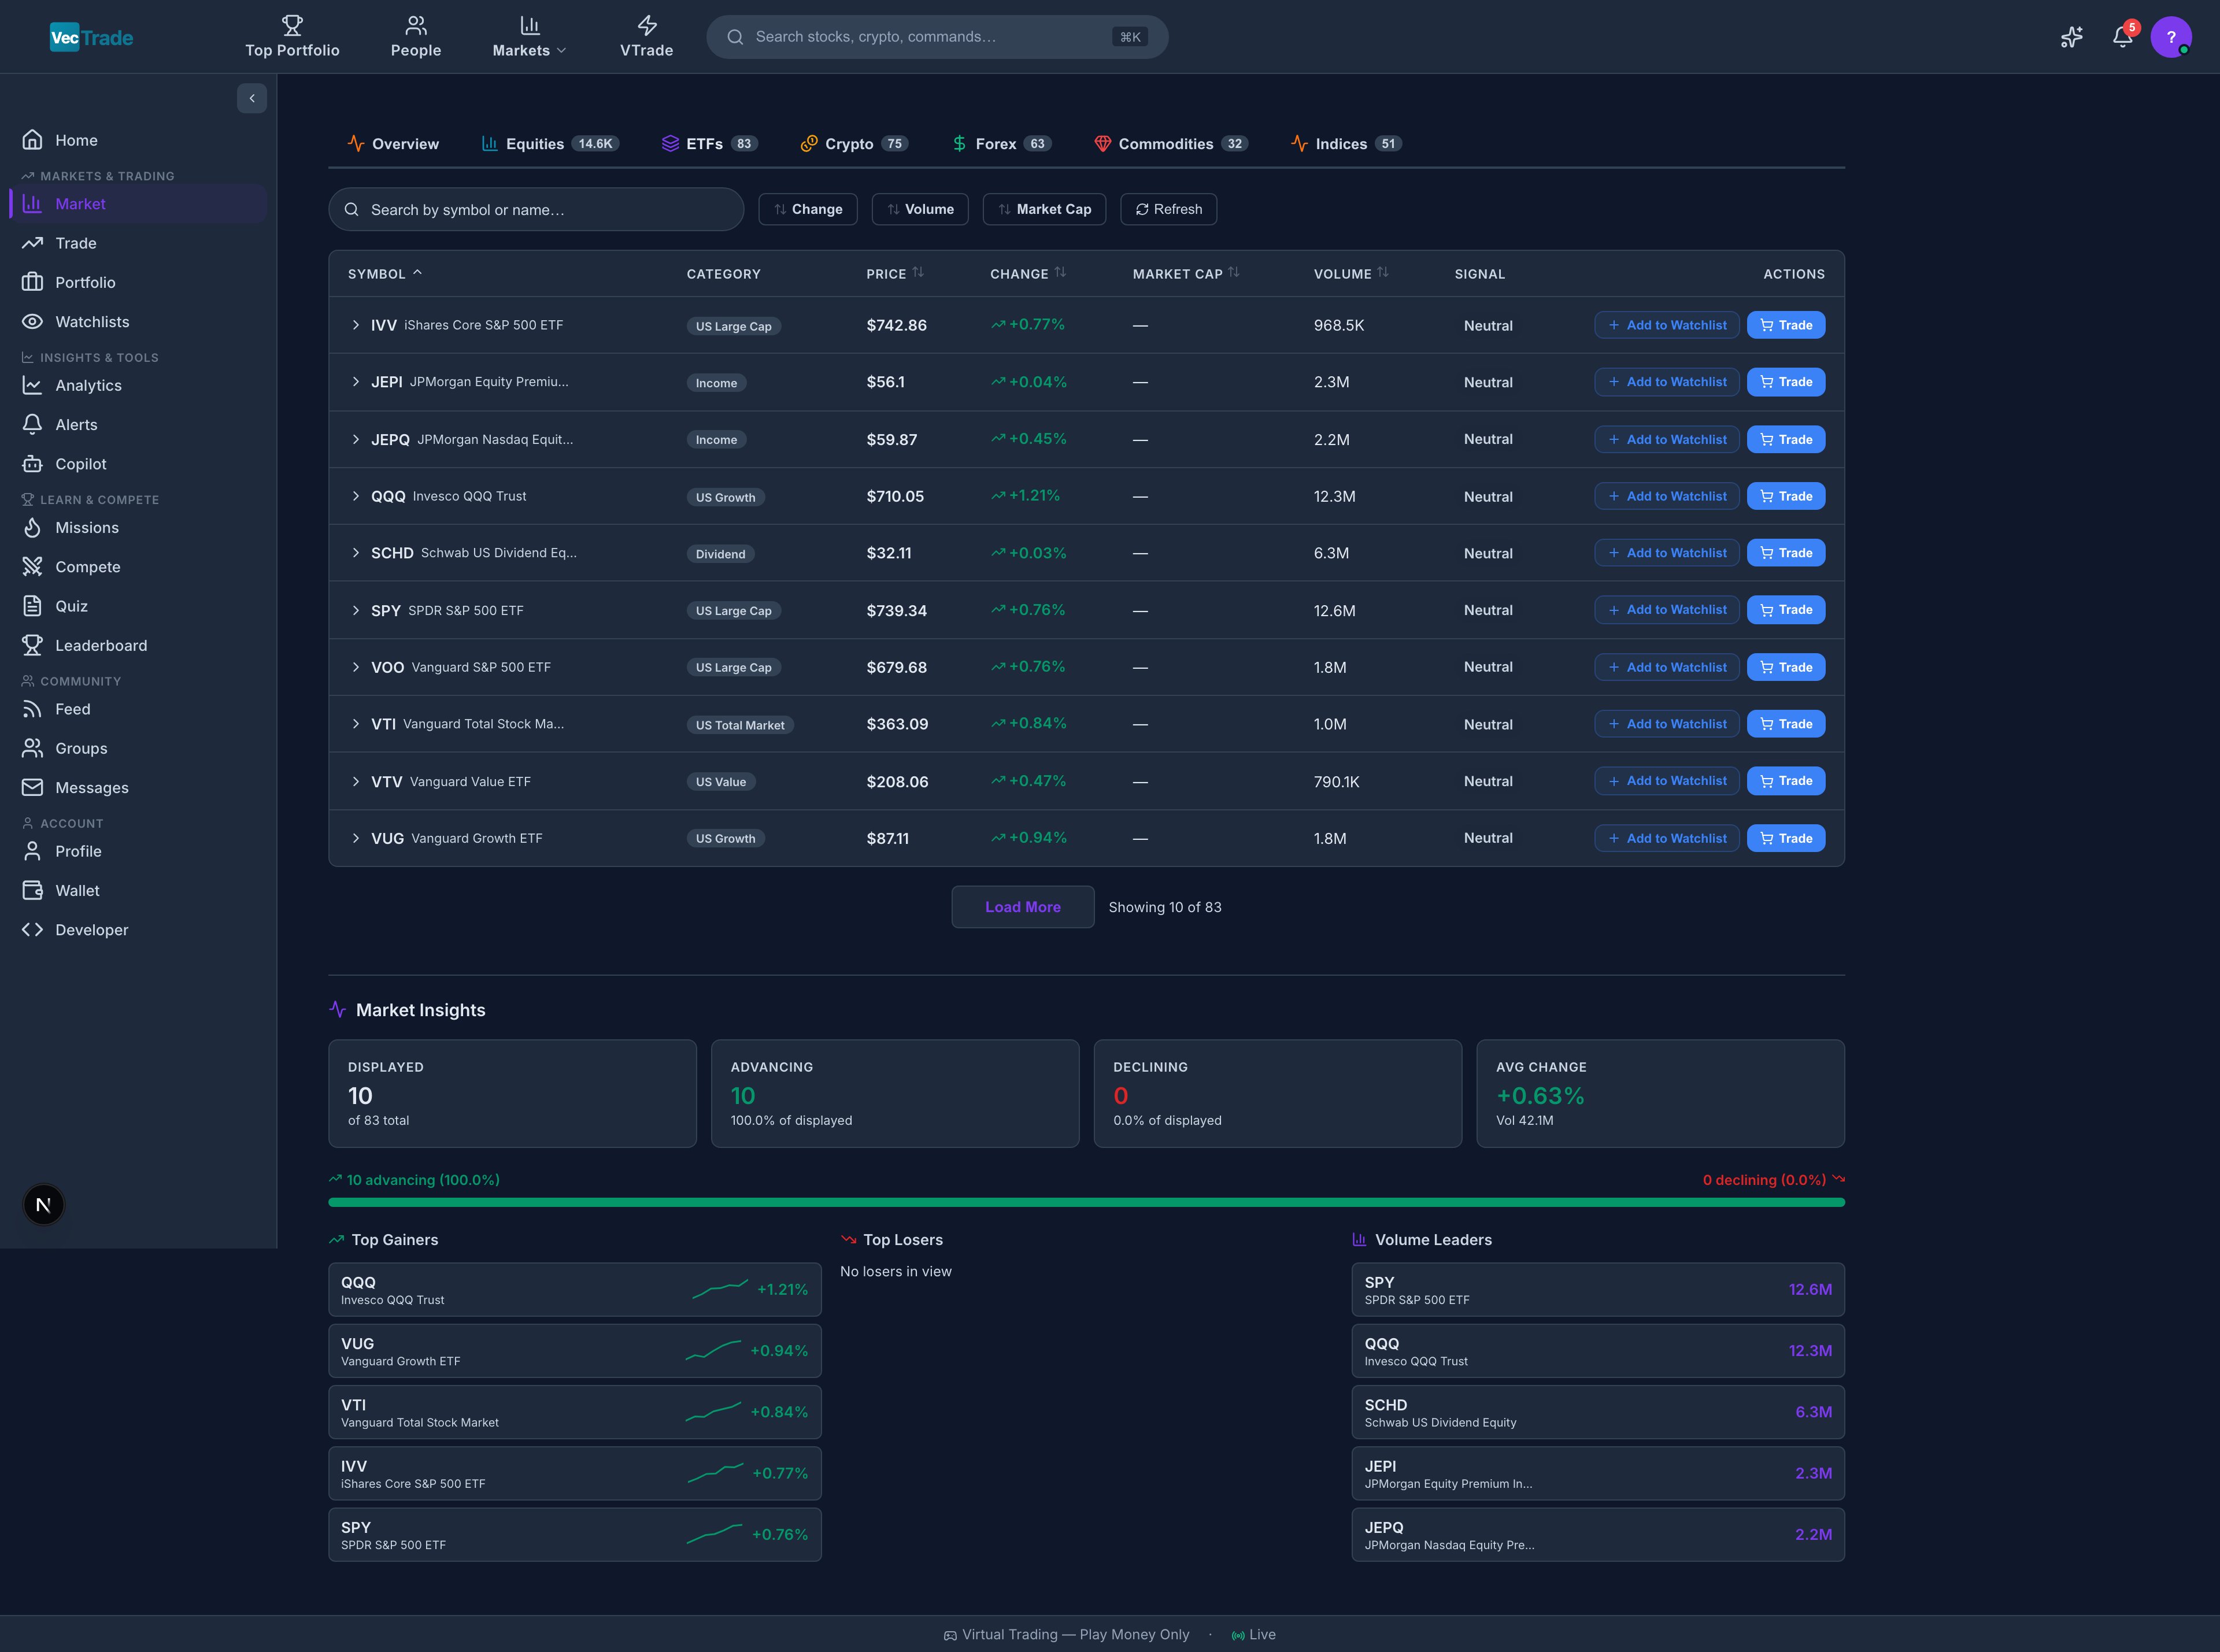Switch to the Equities tab
Image resolution: width=2220 pixels, height=1652 pixels.
[x=550, y=144]
